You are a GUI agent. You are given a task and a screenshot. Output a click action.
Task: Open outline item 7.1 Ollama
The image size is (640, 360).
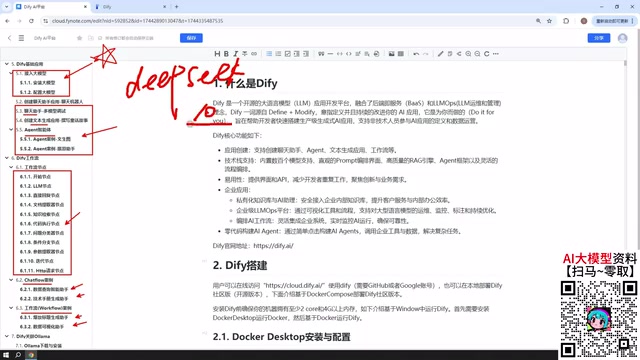pos(39,346)
